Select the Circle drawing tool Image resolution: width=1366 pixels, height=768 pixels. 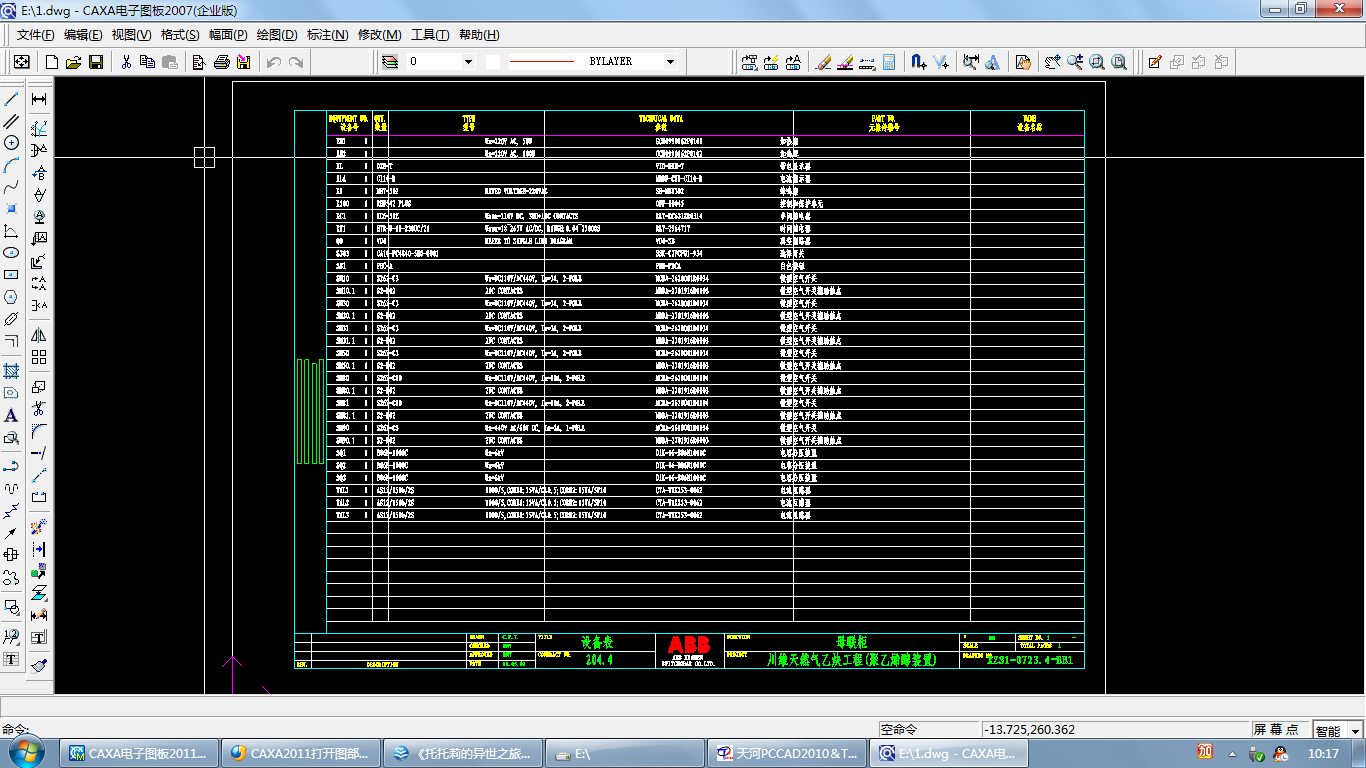pos(12,143)
